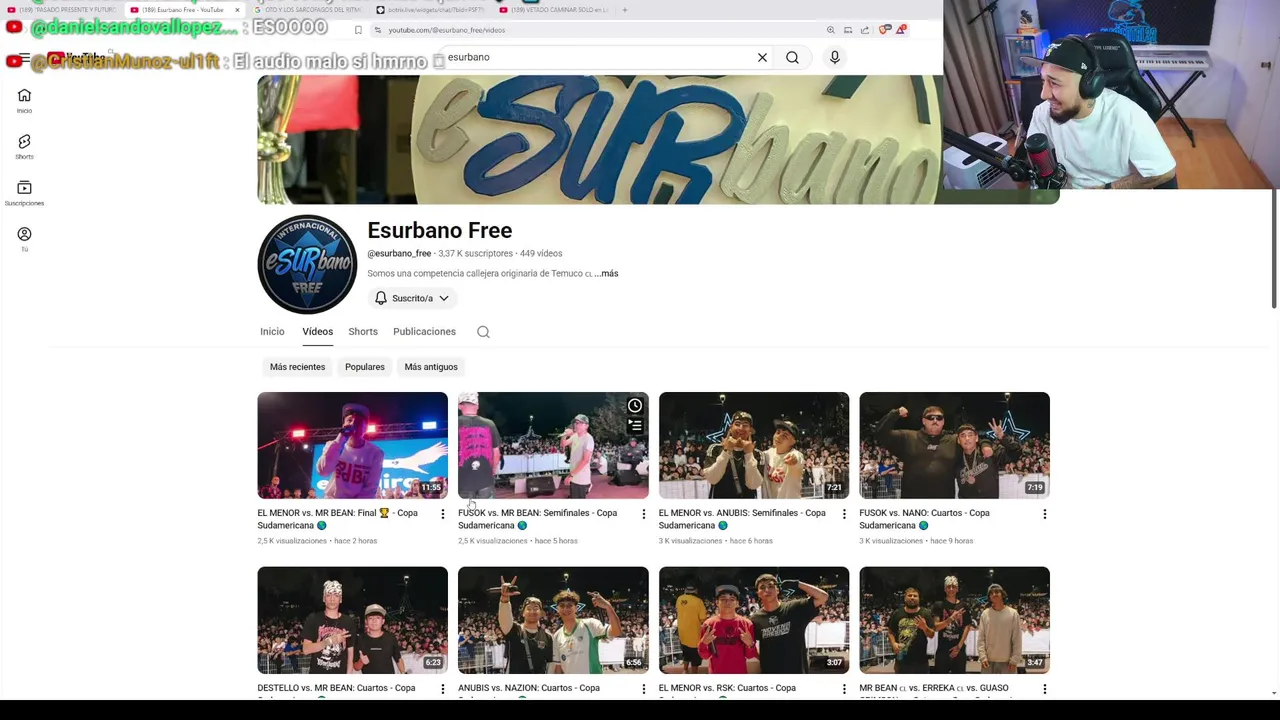1280x720 pixels.
Task: Activate voice search microphone
Action: tap(834, 57)
